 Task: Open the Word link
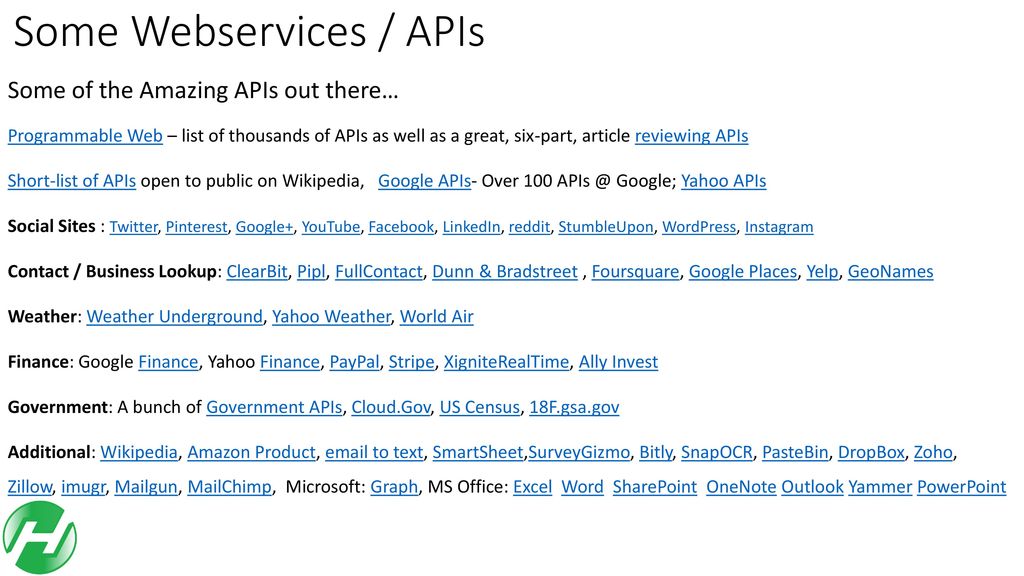(x=583, y=487)
